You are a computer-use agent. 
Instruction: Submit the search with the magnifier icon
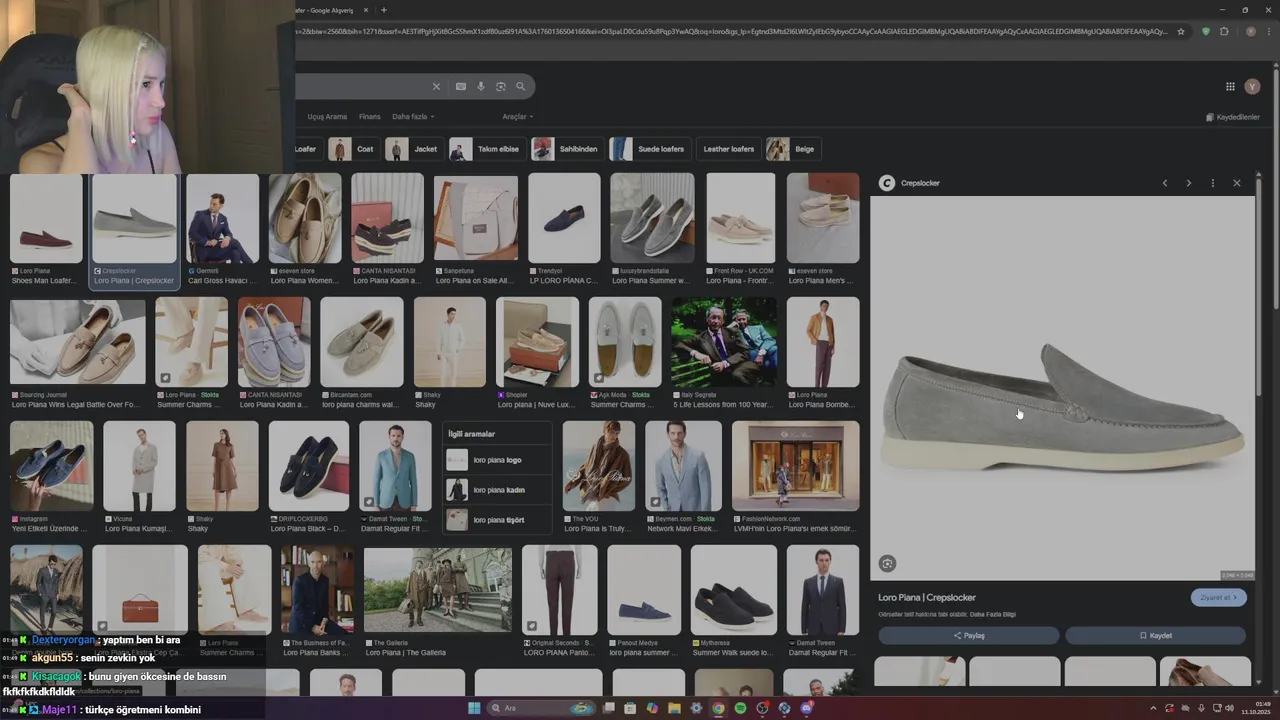tap(520, 87)
